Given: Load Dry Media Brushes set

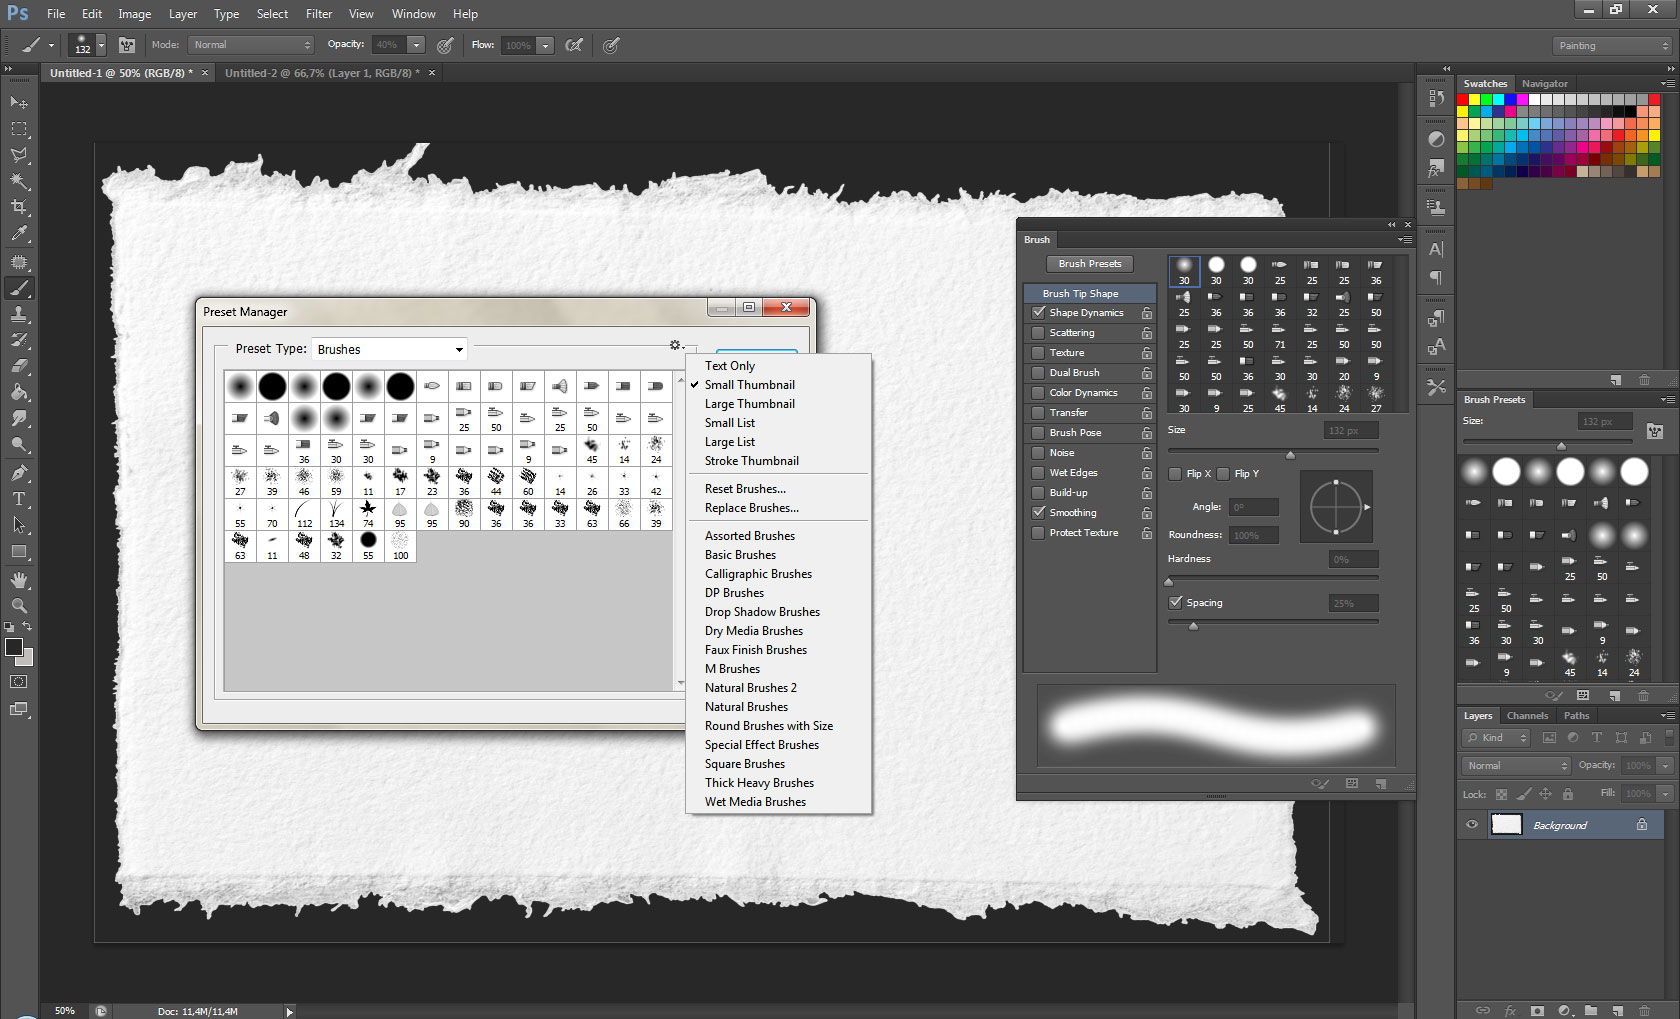Looking at the screenshot, I should (x=754, y=631).
